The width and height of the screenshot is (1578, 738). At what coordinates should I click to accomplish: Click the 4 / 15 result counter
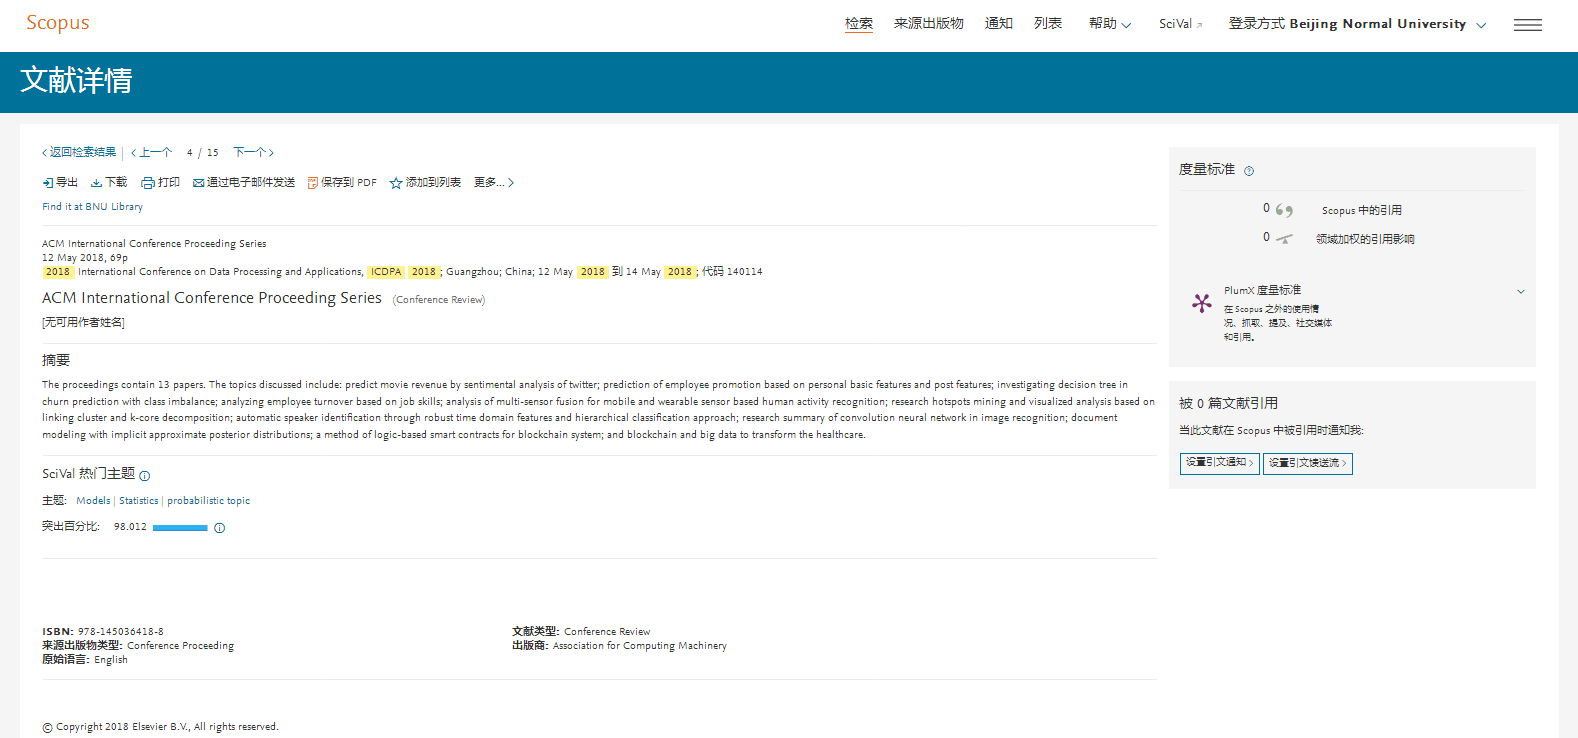[x=202, y=153]
